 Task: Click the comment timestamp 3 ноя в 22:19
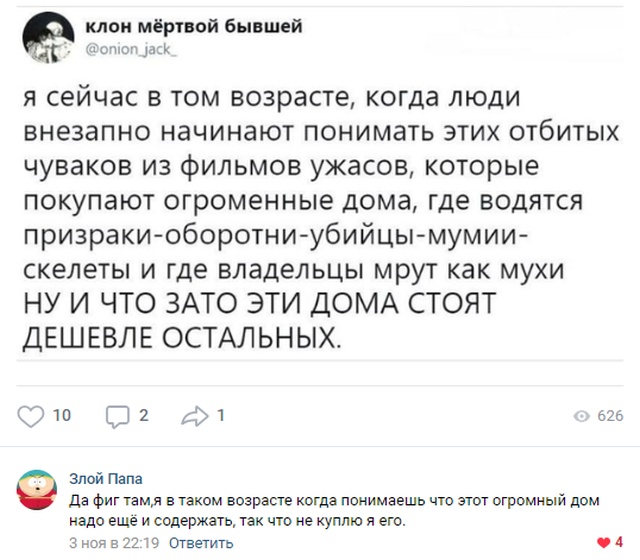[114, 543]
